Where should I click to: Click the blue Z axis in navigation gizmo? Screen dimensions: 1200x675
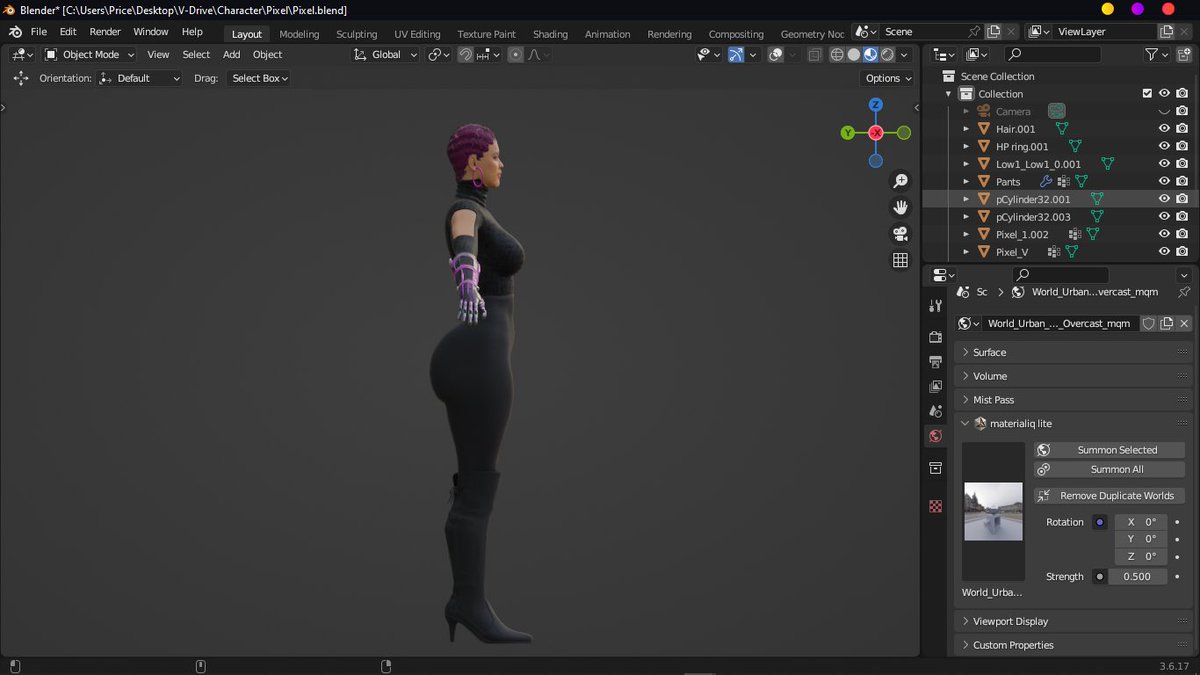(875, 104)
